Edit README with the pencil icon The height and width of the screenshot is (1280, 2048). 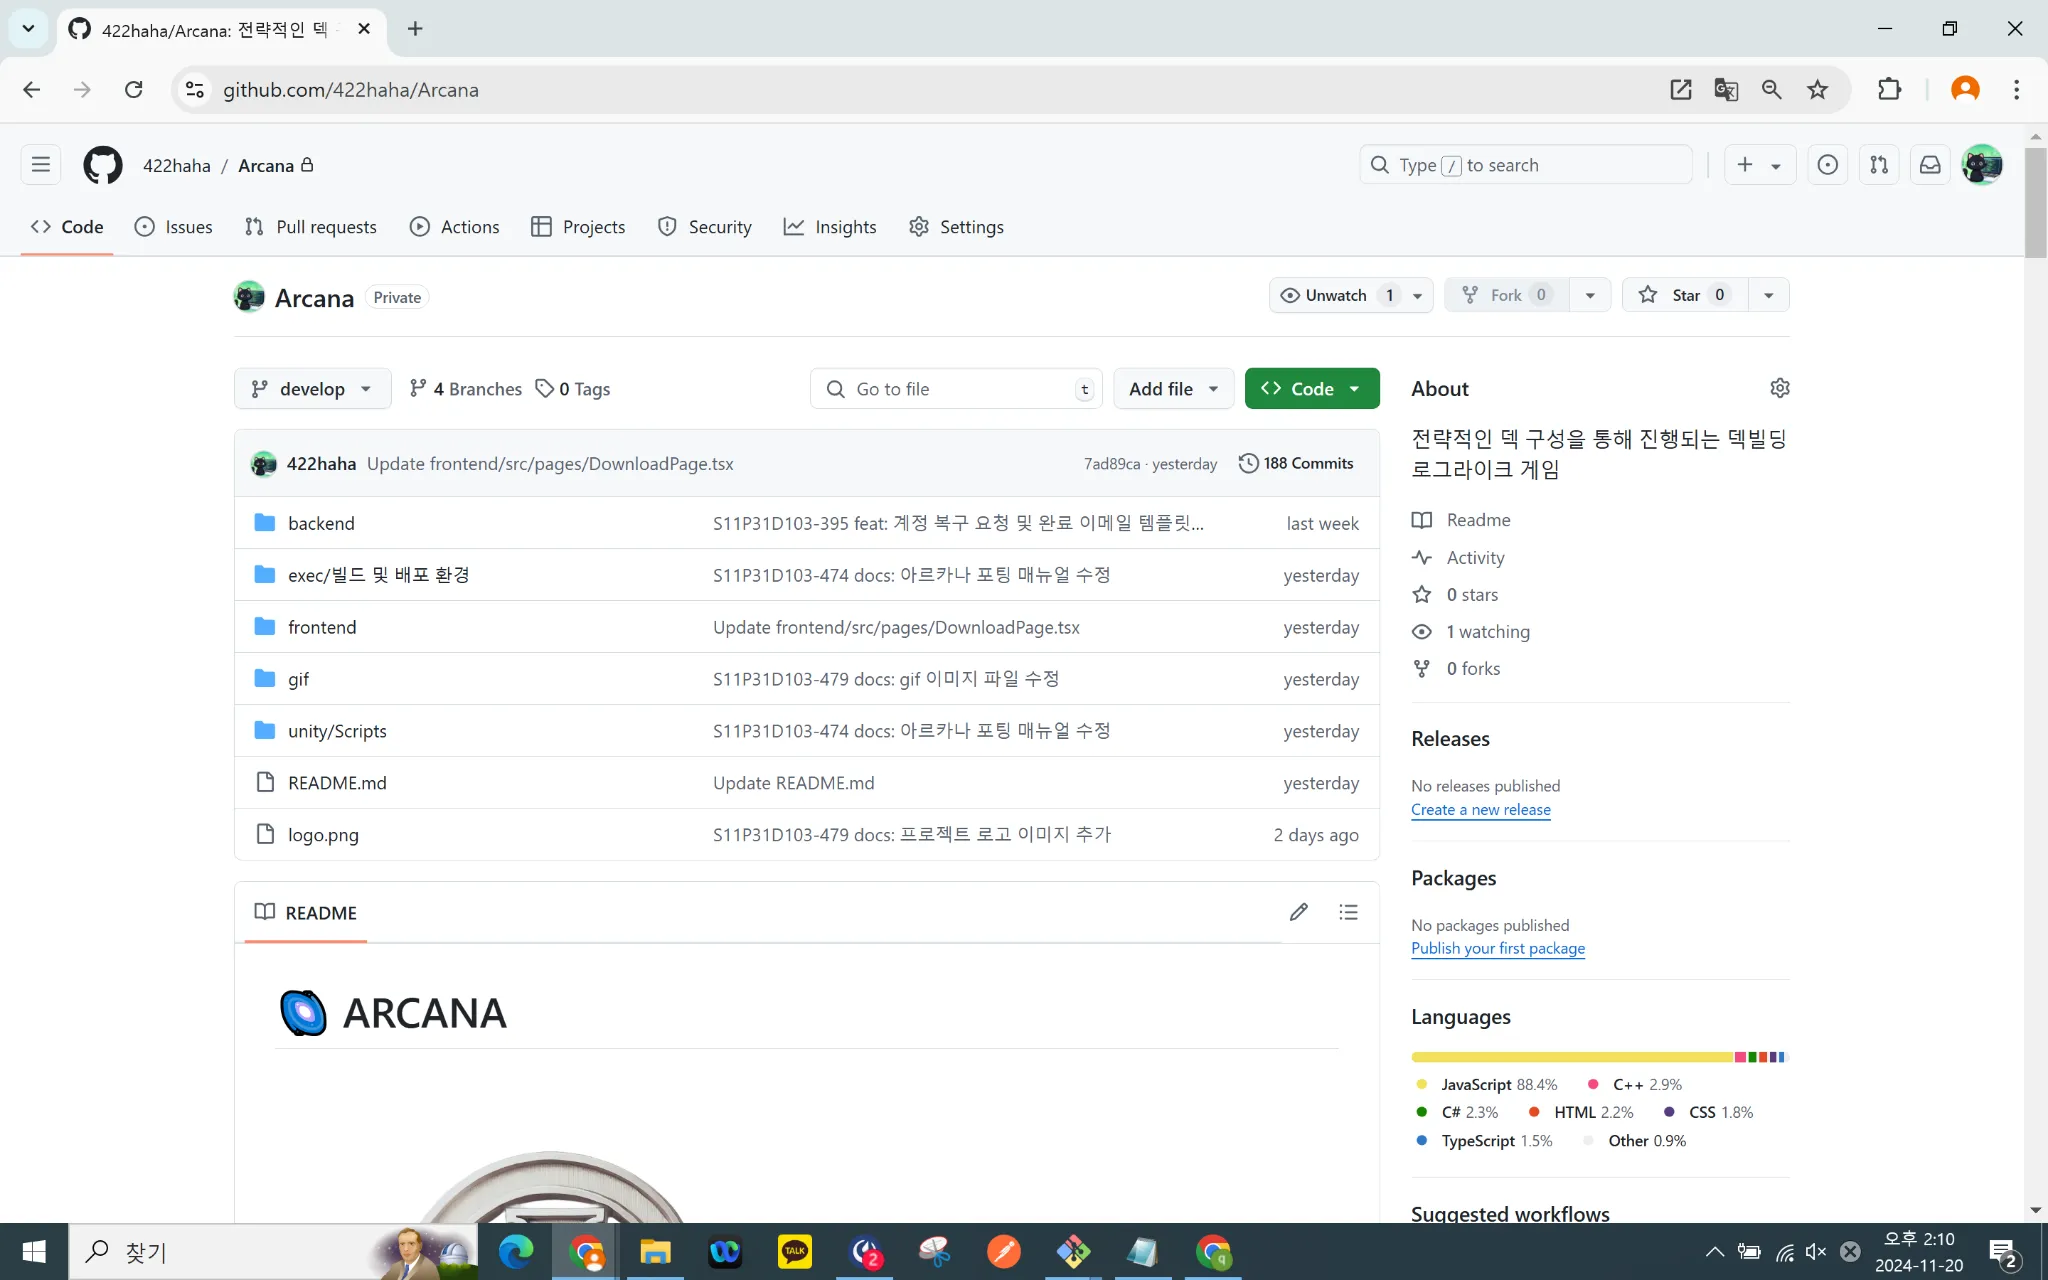1298,912
